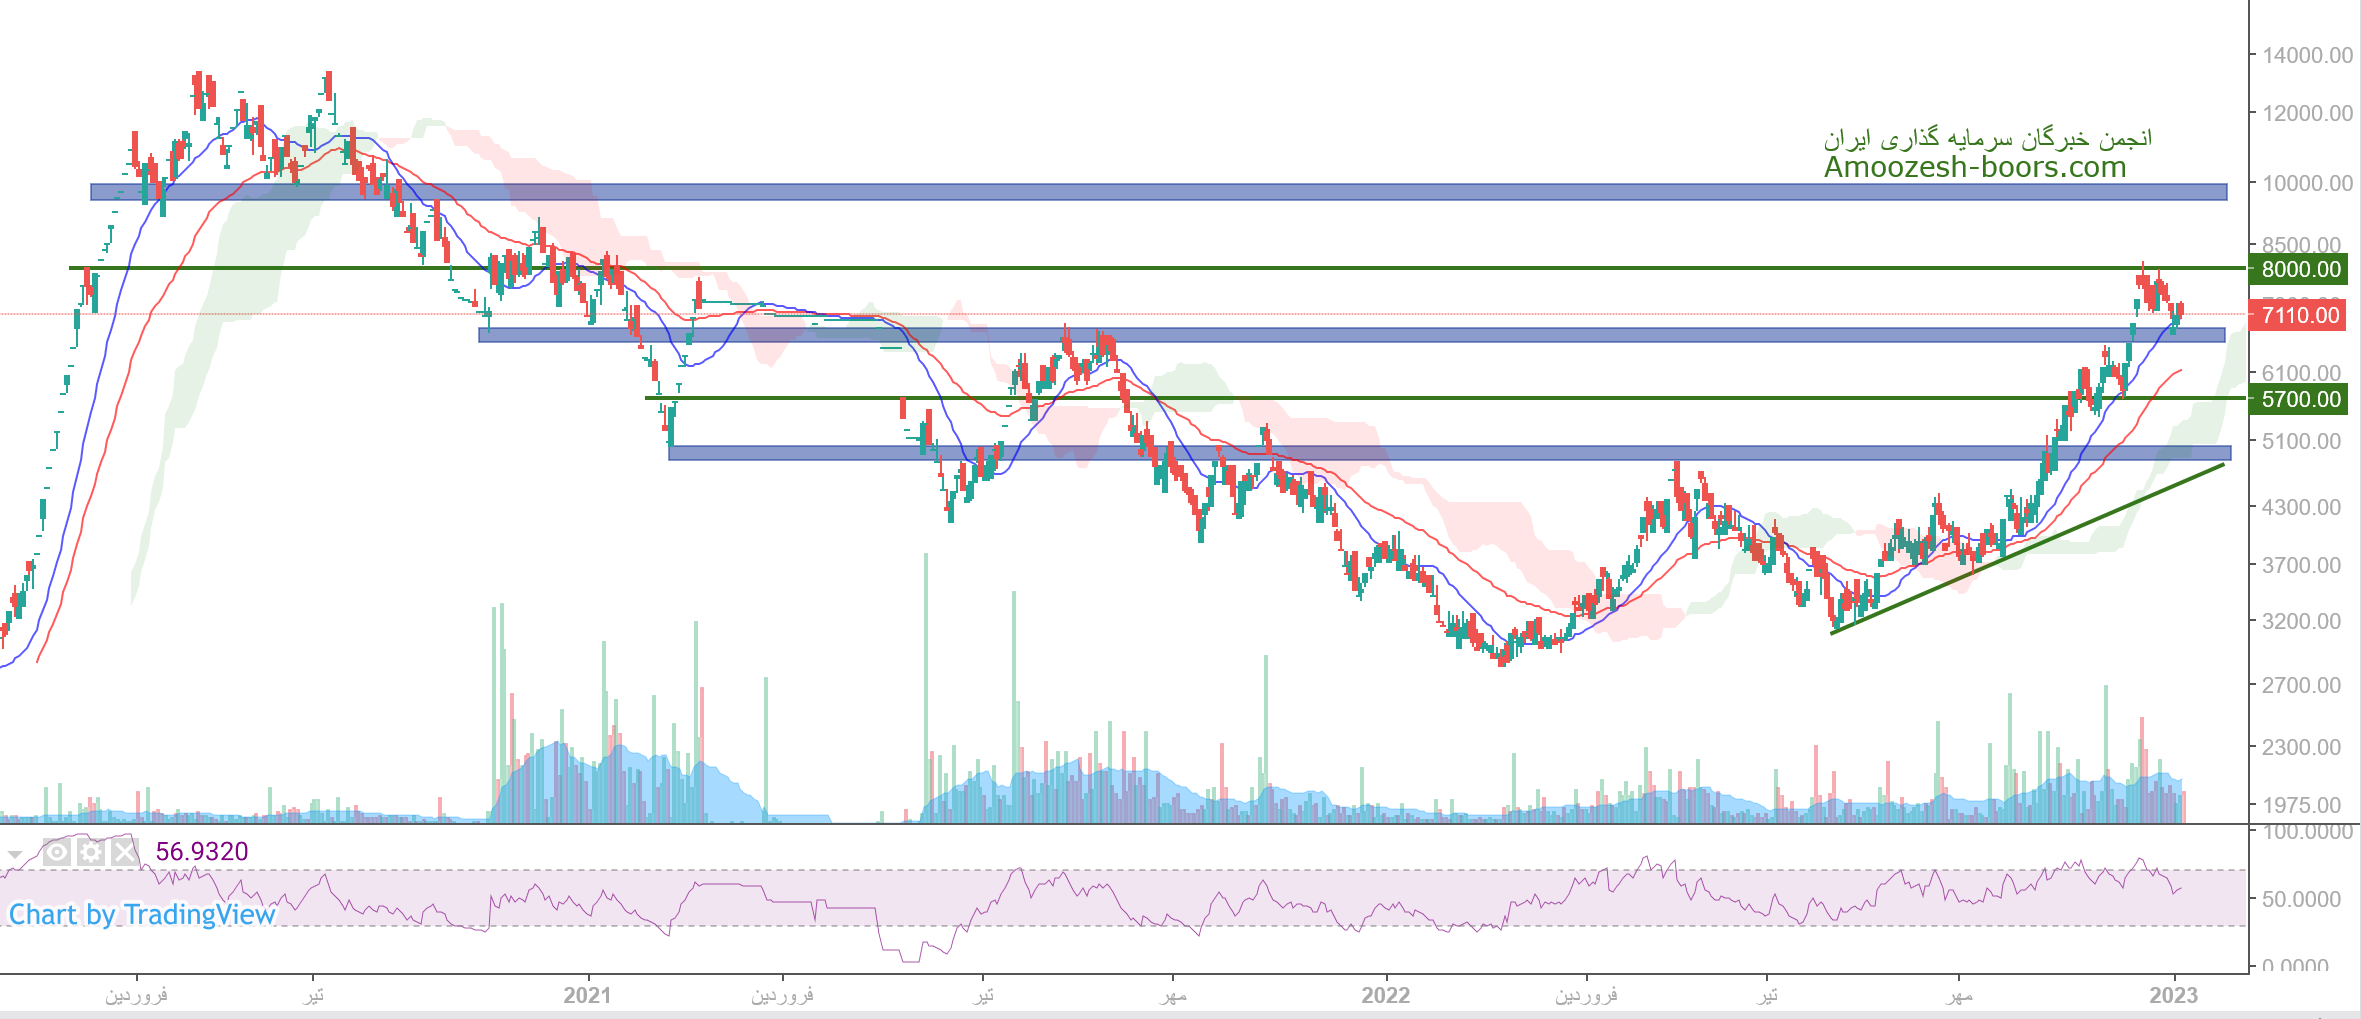Viewport: 2361px width, 1019px height.
Task: Select the red 7110.00 current price label
Action: pos(2301,316)
